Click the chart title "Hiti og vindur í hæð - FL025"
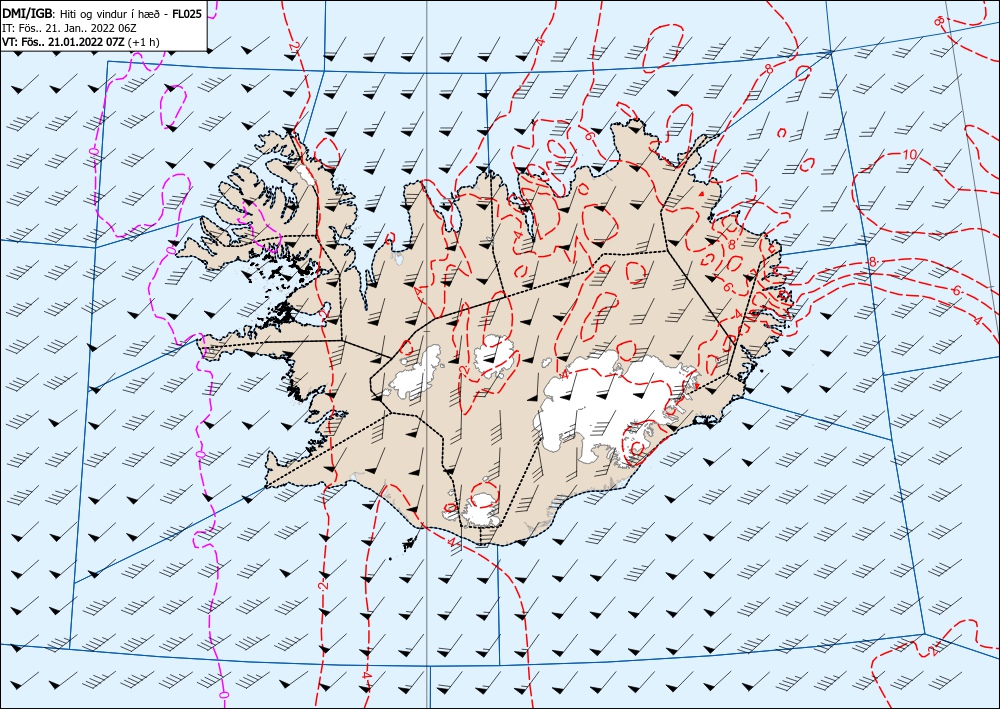Screen dimensions: 1000x709 coord(131,14)
